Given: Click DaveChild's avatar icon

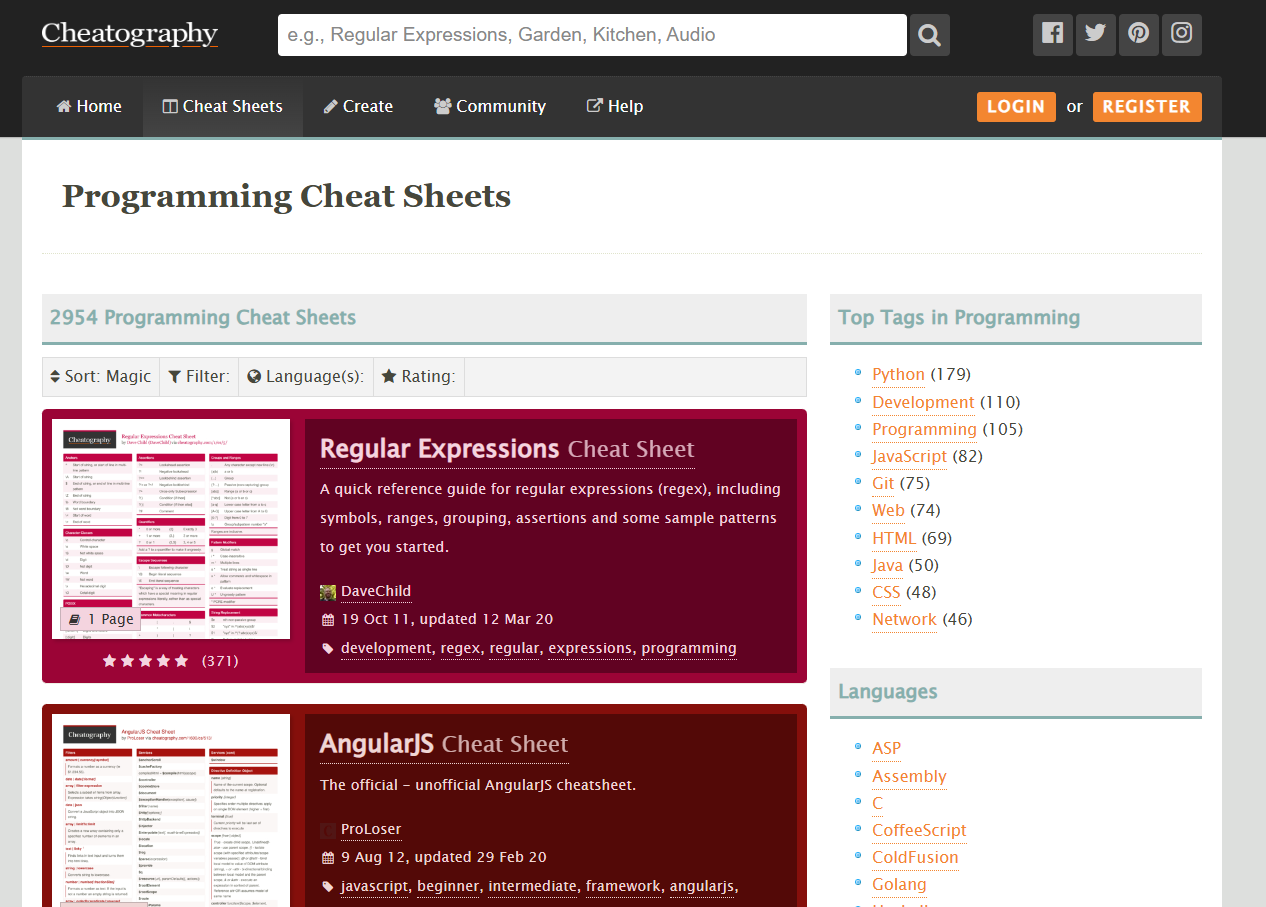Looking at the screenshot, I should point(328,592).
